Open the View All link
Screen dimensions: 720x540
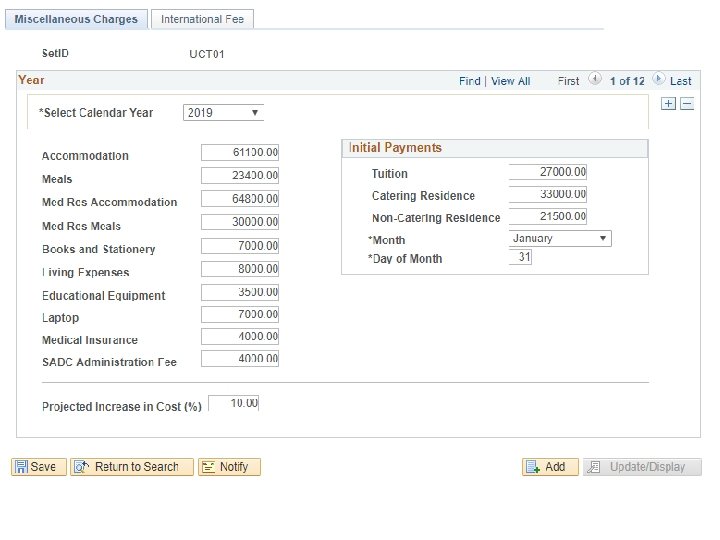511,81
